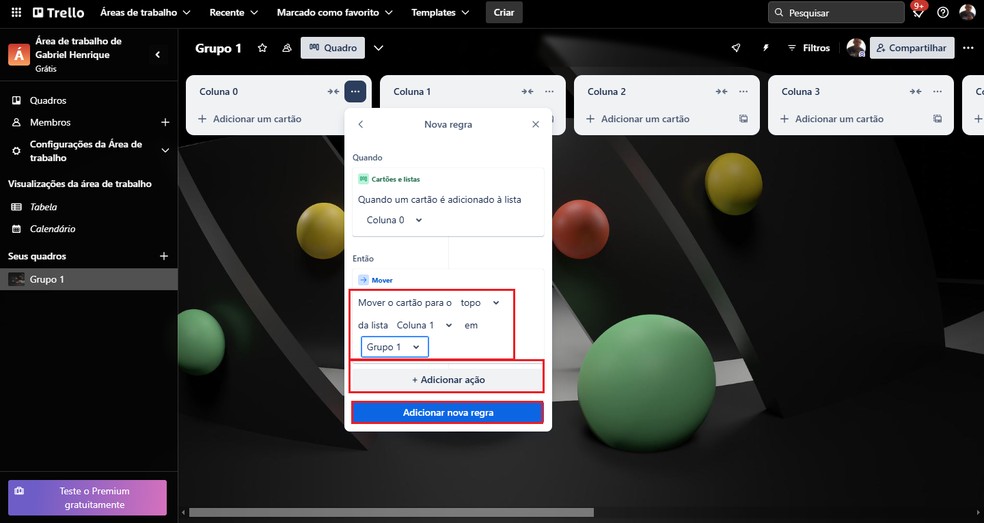The width and height of the screenshot is (984, 523).
Task: Open Coluna 0 list actions menu
Action: 355,92
